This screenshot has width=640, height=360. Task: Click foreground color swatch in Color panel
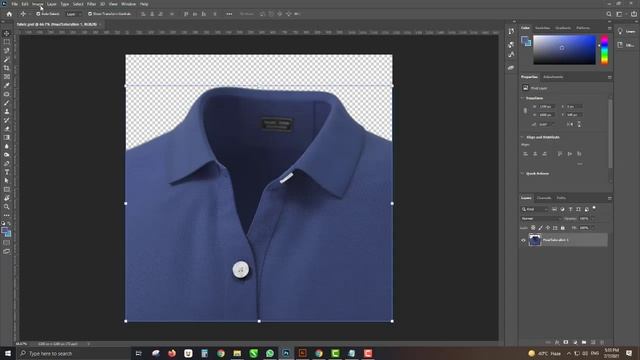coord(525,40)
